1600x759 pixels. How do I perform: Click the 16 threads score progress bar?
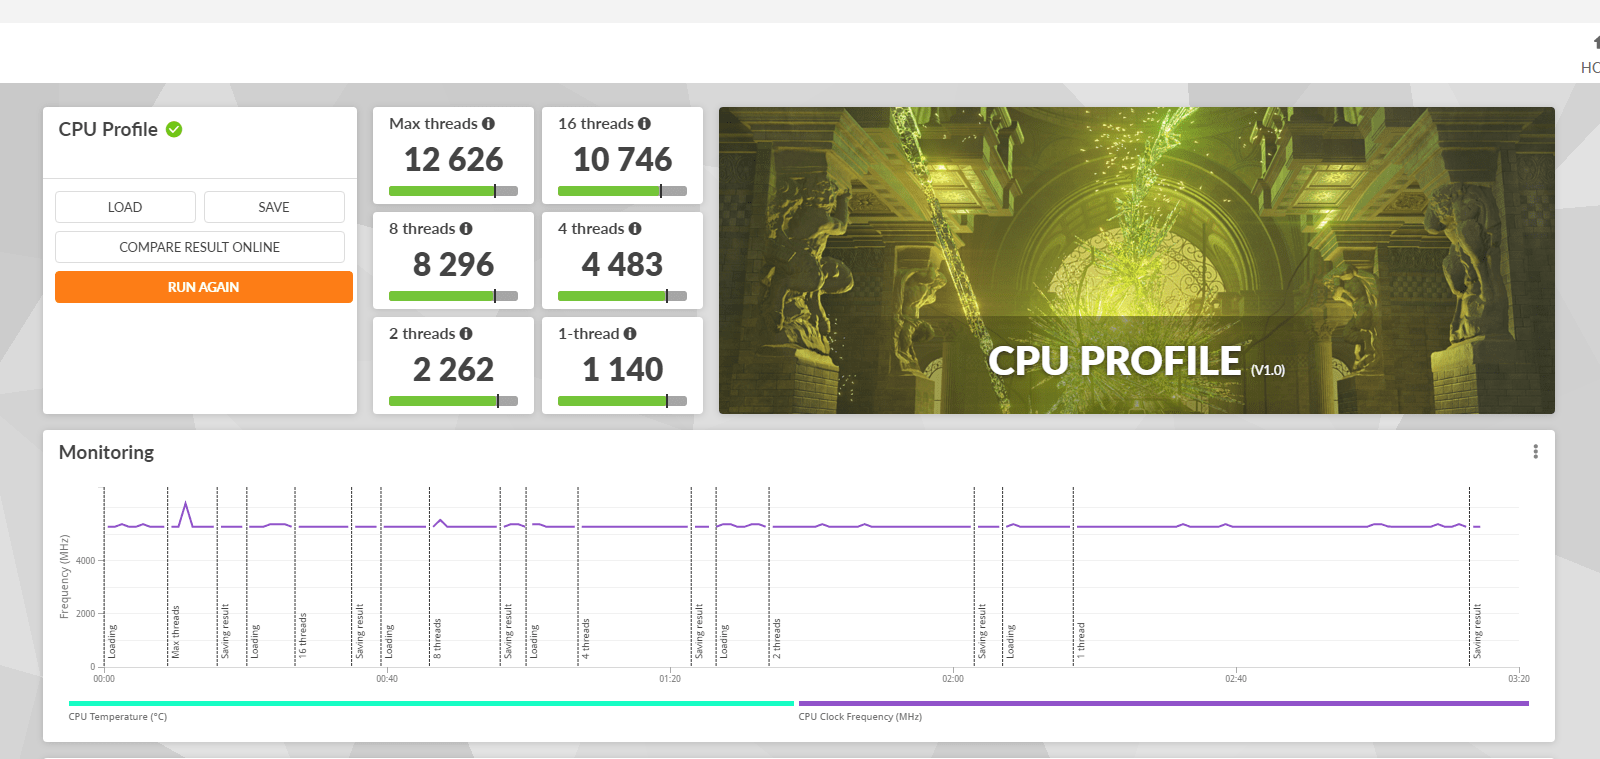pos(622,191)
